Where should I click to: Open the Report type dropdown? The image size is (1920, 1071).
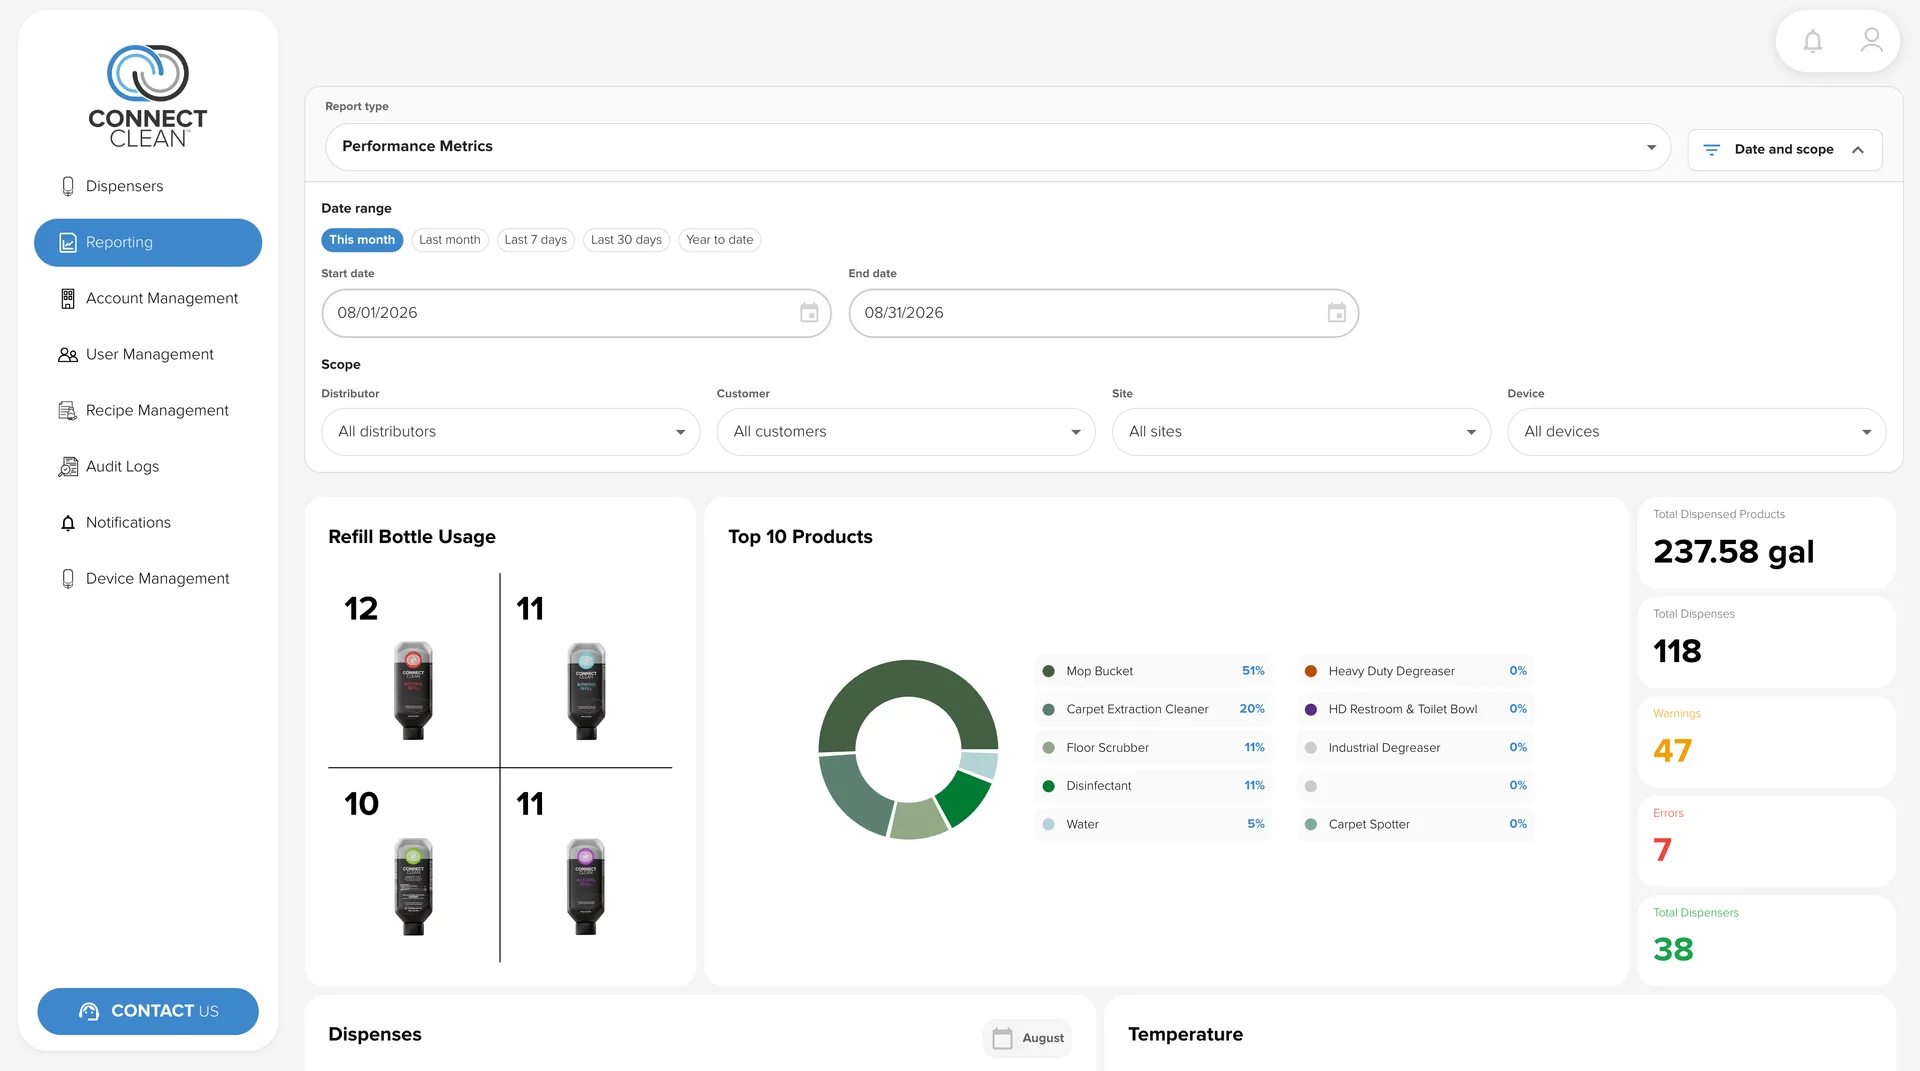click(x=997, y=147)
